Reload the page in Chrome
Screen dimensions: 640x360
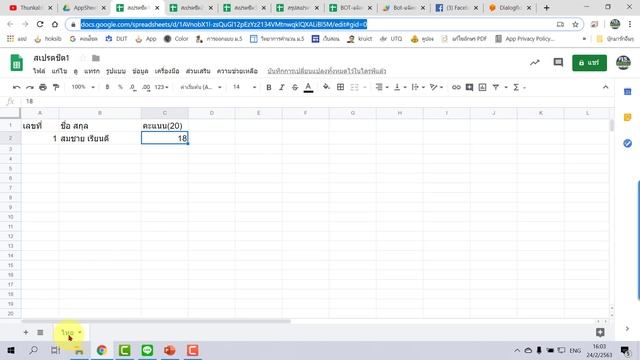pos(40,24)
